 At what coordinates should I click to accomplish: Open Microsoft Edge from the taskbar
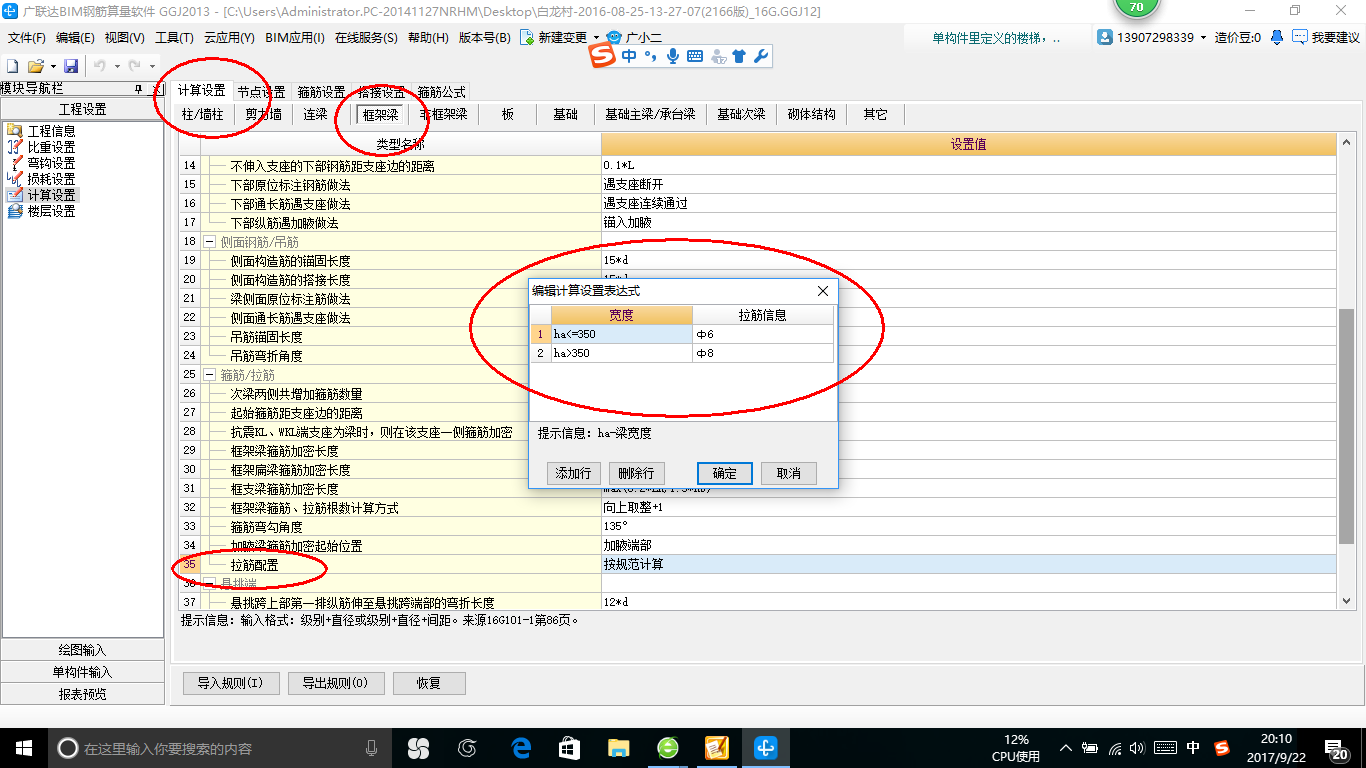click(x=520, y=747)
